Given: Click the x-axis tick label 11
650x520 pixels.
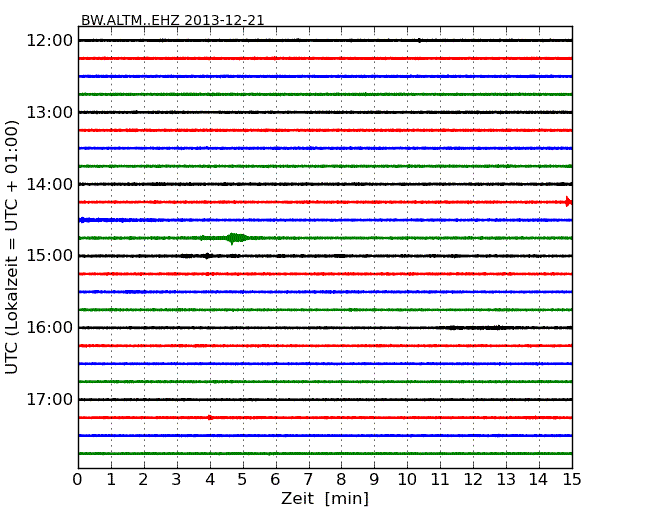Looking at the screenshot, I should click(440, 480).
